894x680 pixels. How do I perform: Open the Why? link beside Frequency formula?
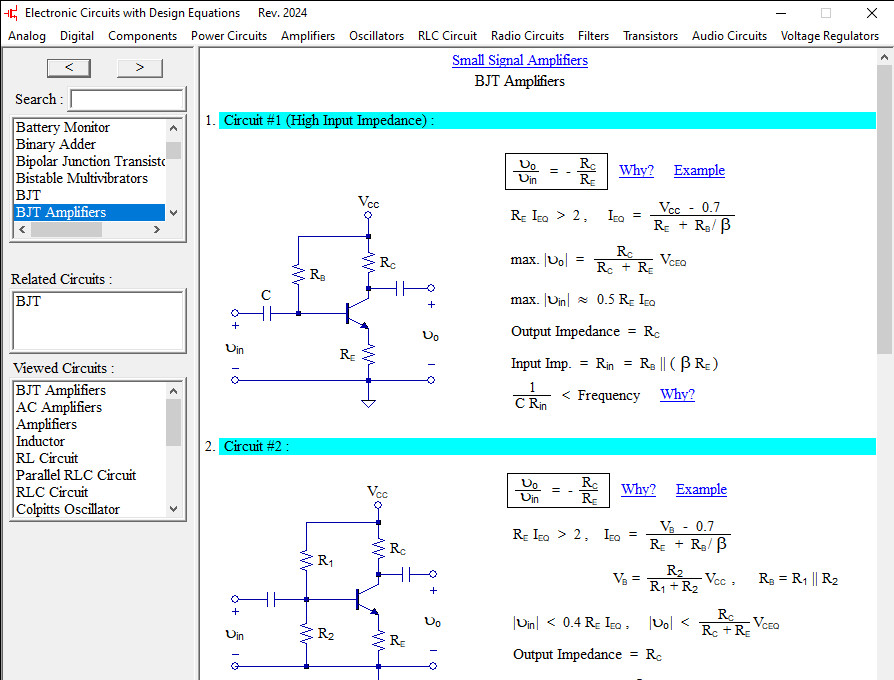pos(677,394)
